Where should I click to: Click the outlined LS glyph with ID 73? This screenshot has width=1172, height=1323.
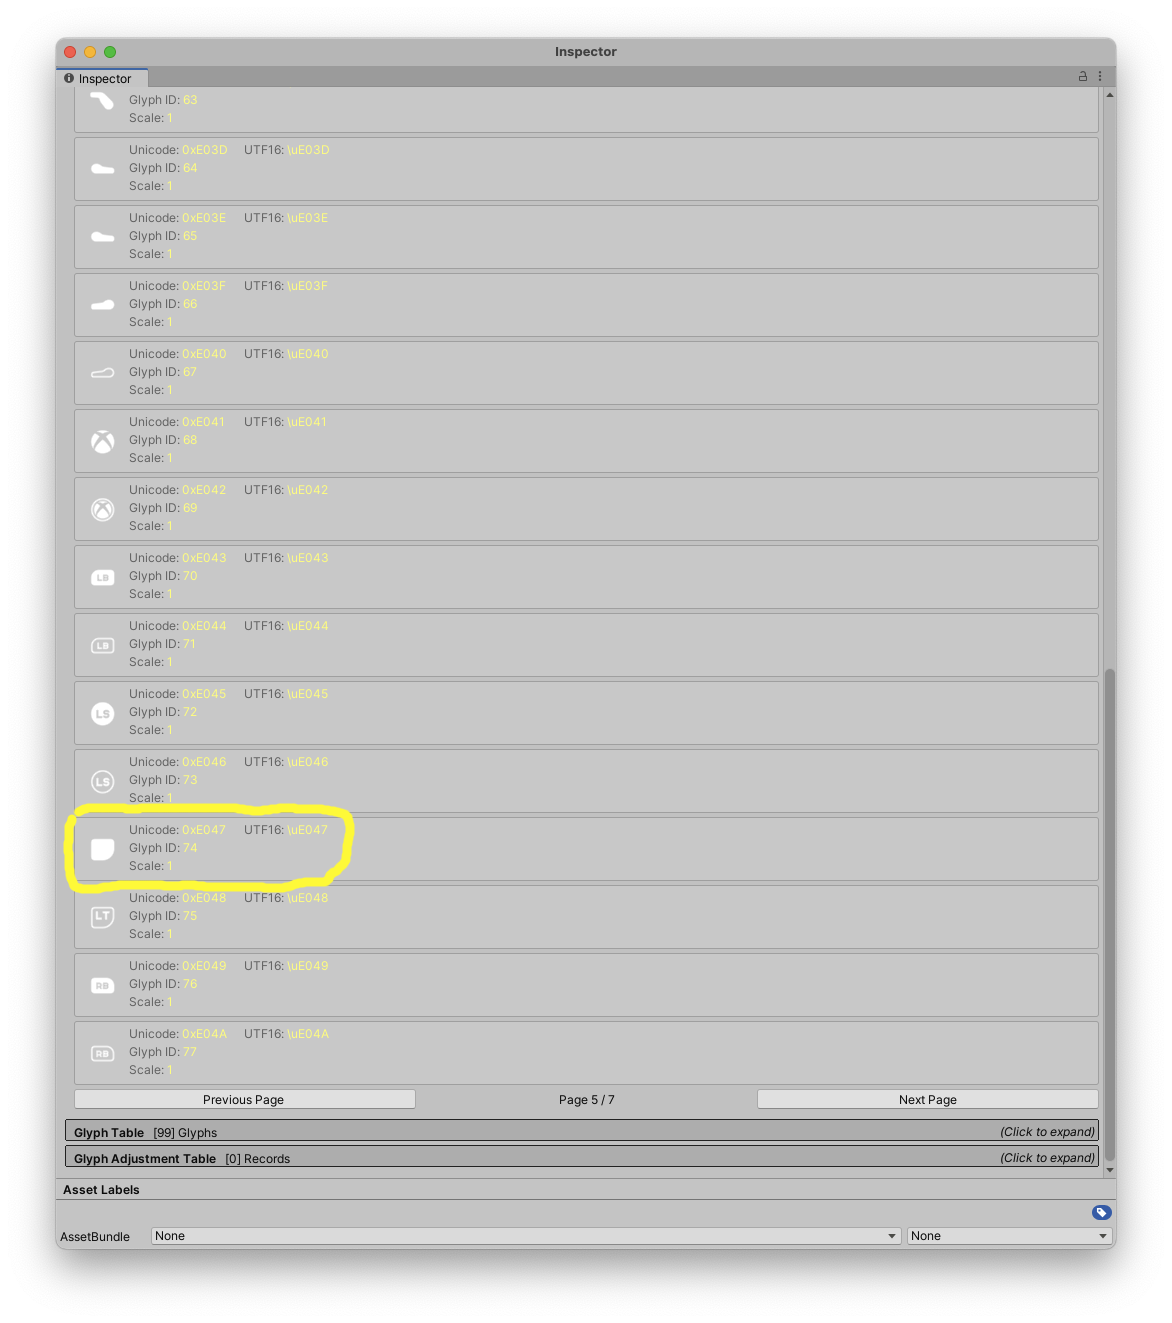point(103,781)
